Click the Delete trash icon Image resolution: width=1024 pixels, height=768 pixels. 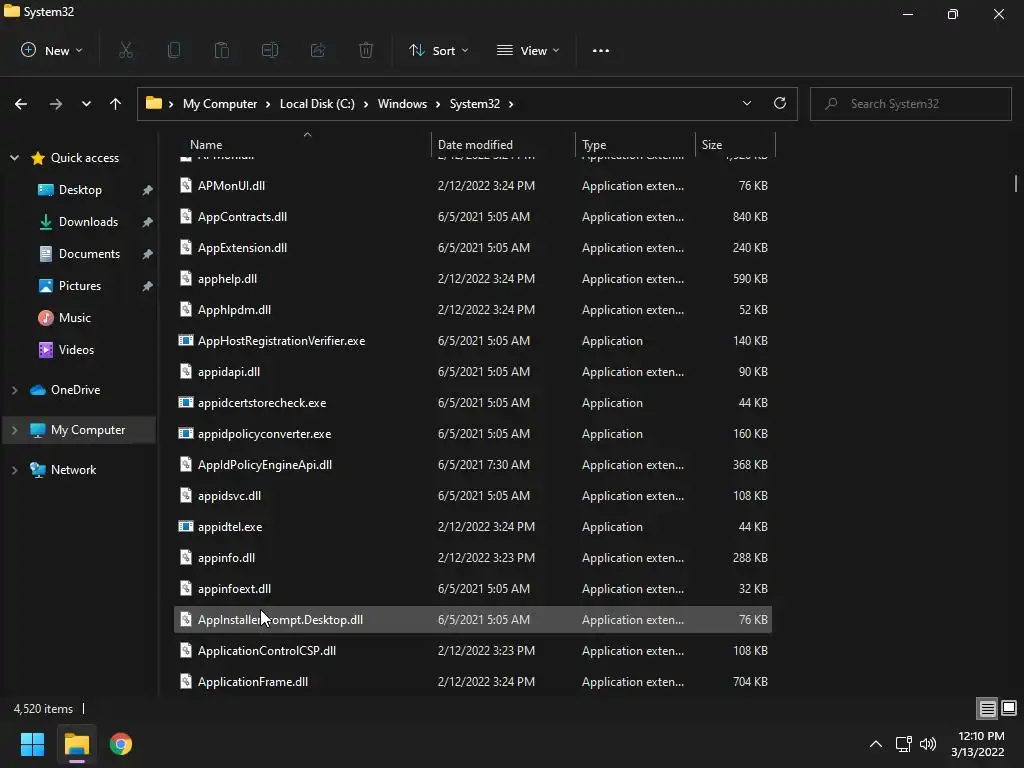click(x=366, y=50)
